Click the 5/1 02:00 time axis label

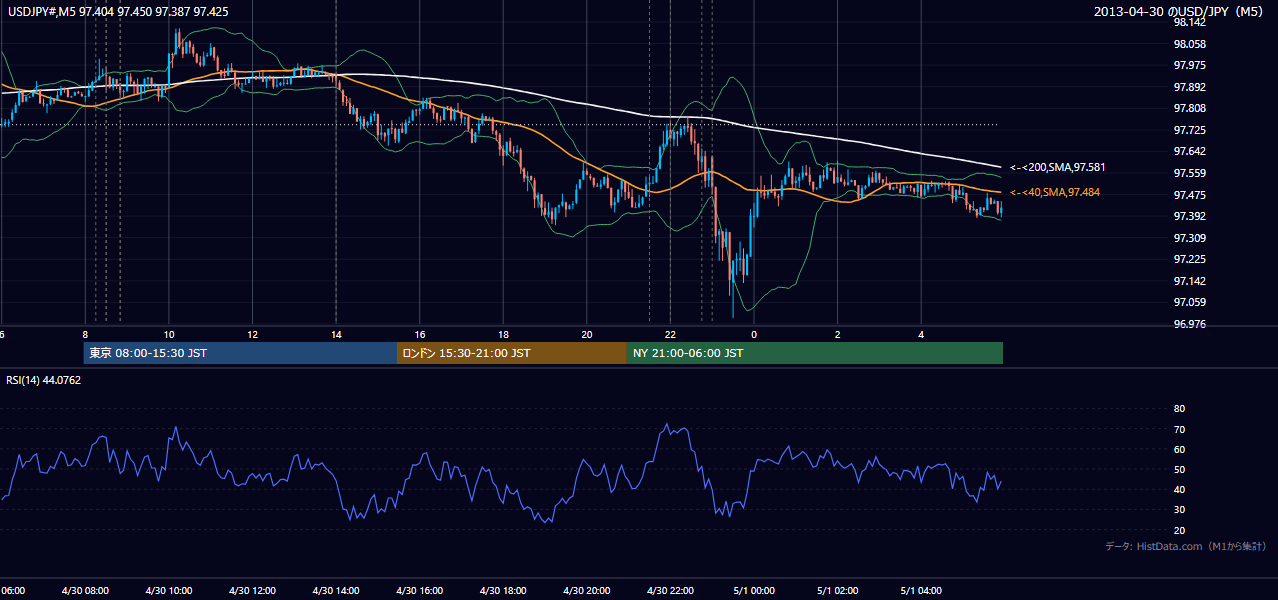[838, 590]
